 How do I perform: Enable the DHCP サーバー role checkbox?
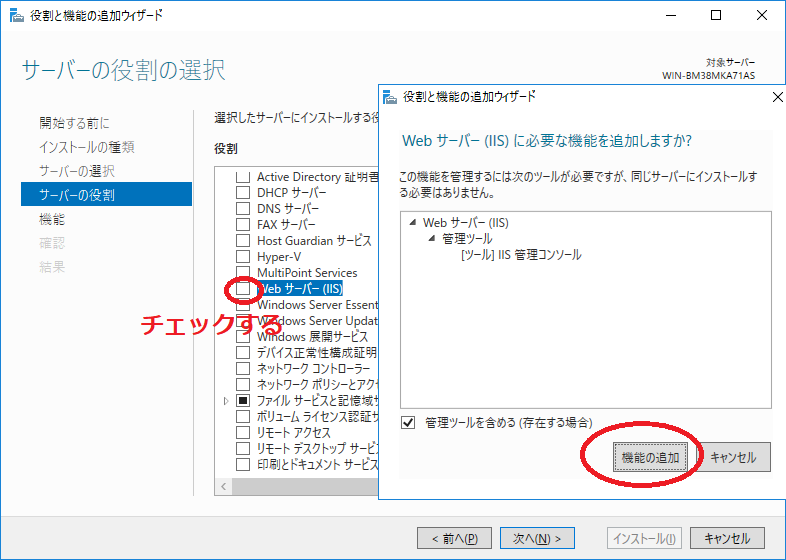click(x=242, y=193)
